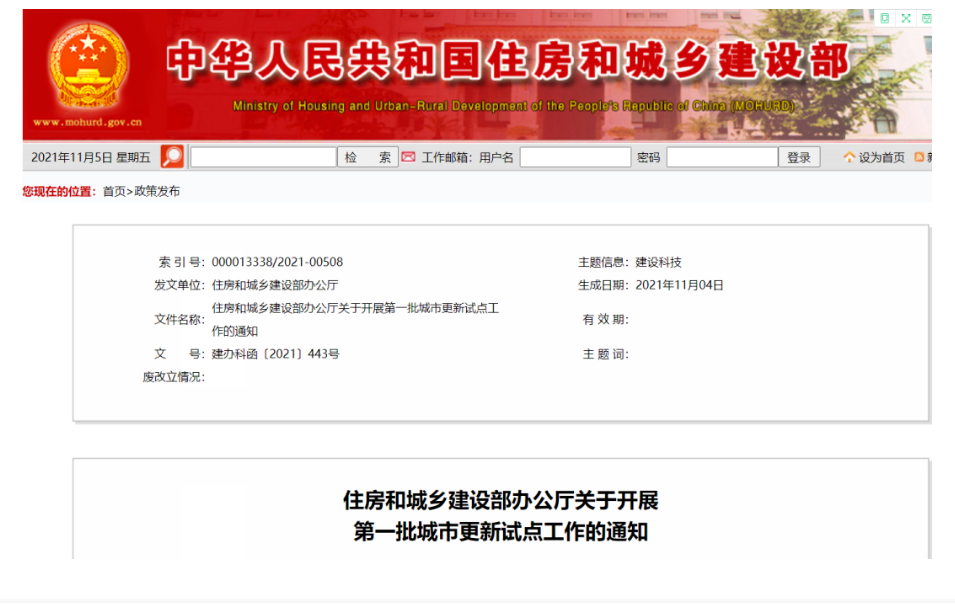Click the 索引号 label
Image resolution: width=955 pixels, height=604 pixels.
(x=181, y=262)
